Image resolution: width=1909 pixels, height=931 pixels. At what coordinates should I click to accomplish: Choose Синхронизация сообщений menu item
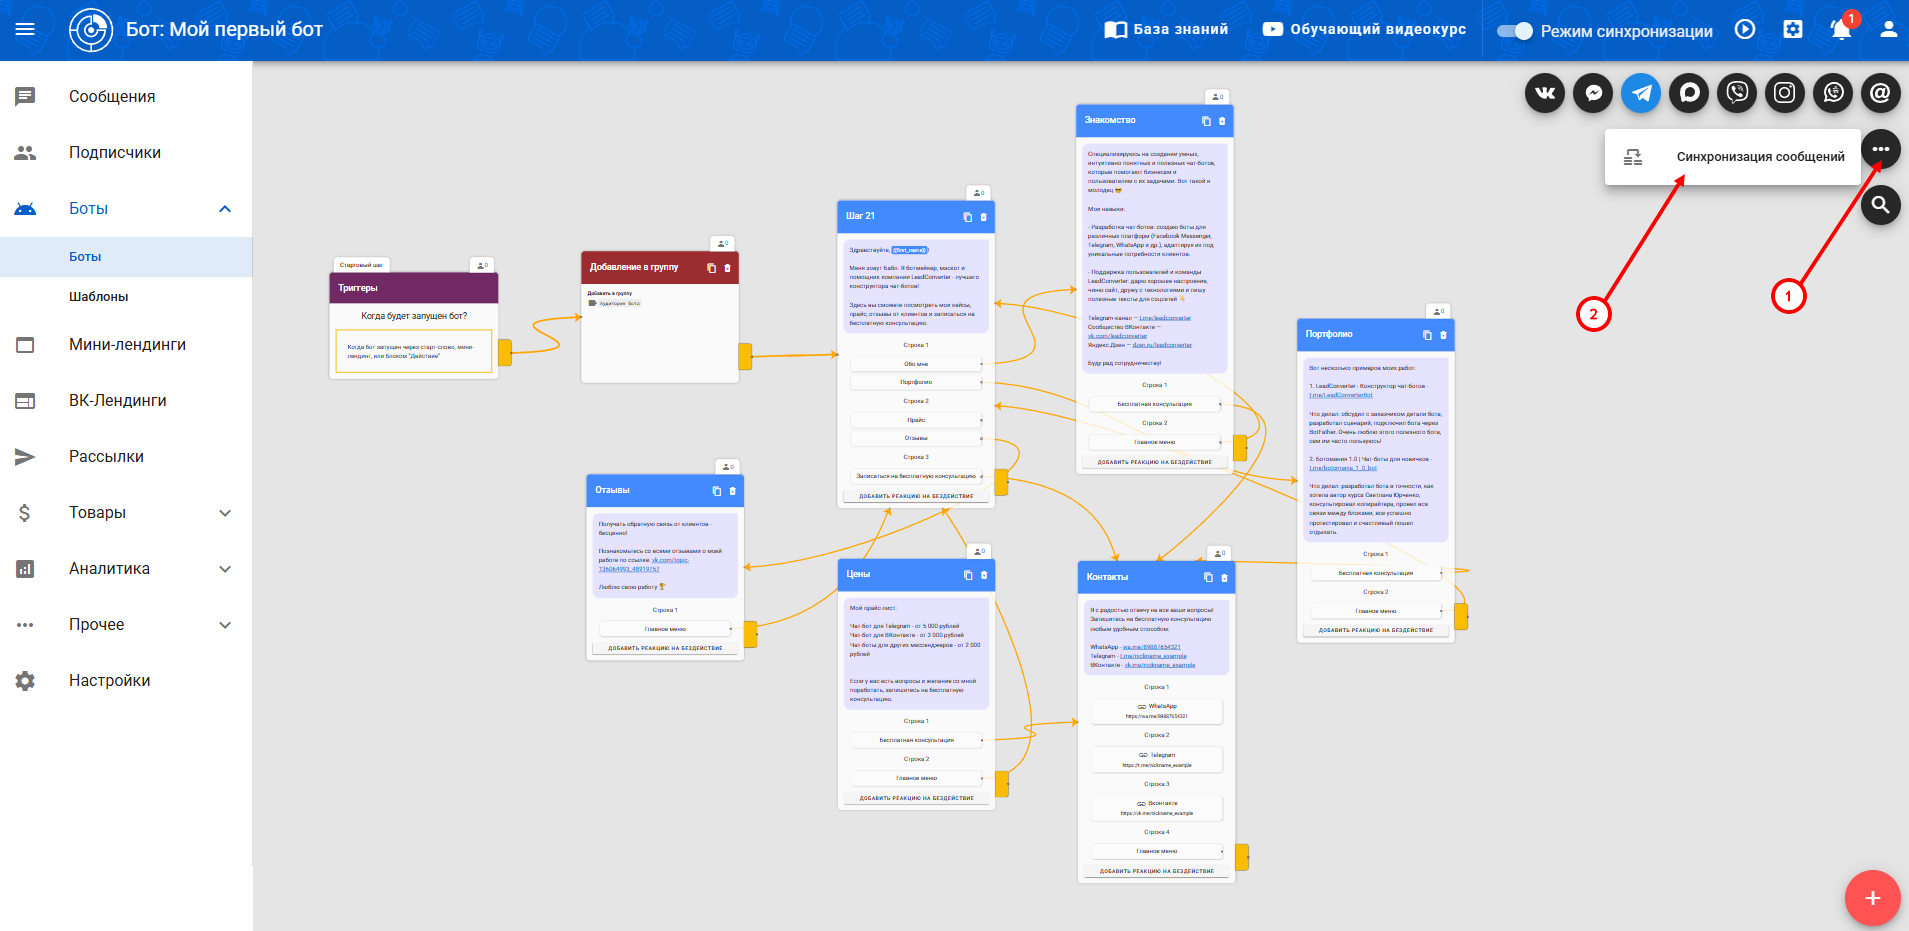point(1760,157)
